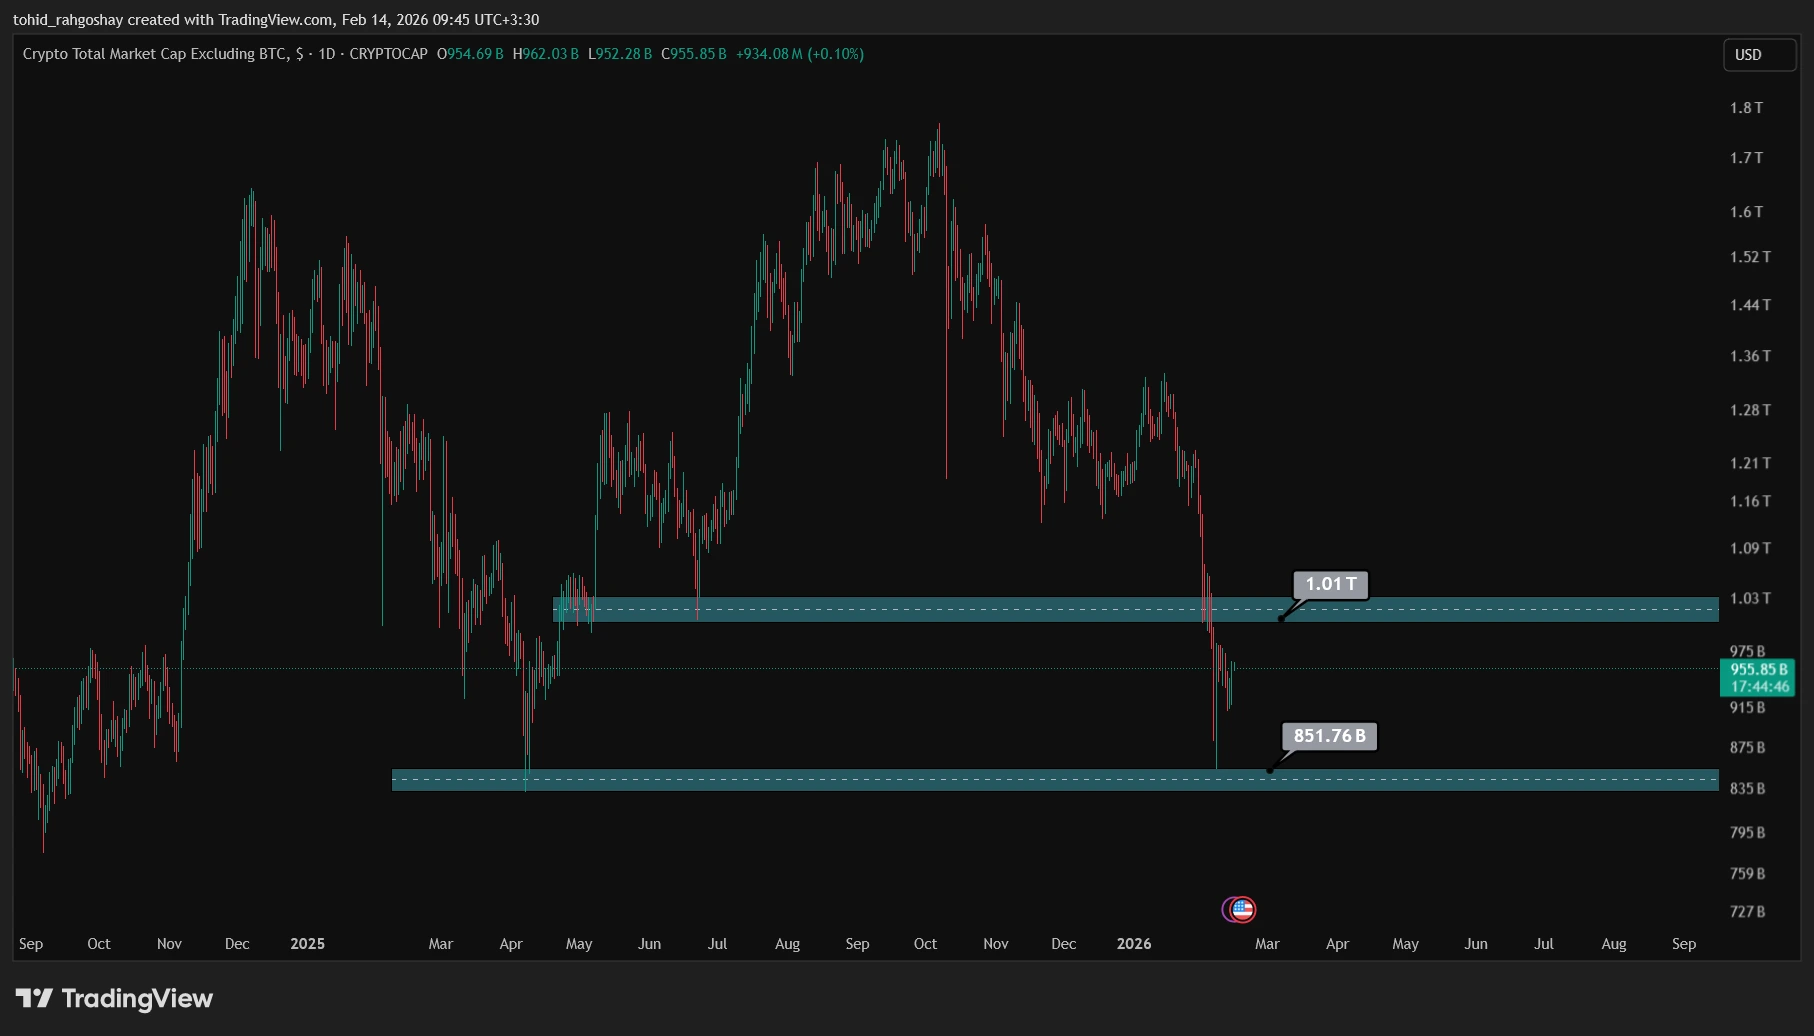This screenshot has height=1036, width=1814.
Task: Select the 1.01 T price callout label
Action: point(1330,584)
